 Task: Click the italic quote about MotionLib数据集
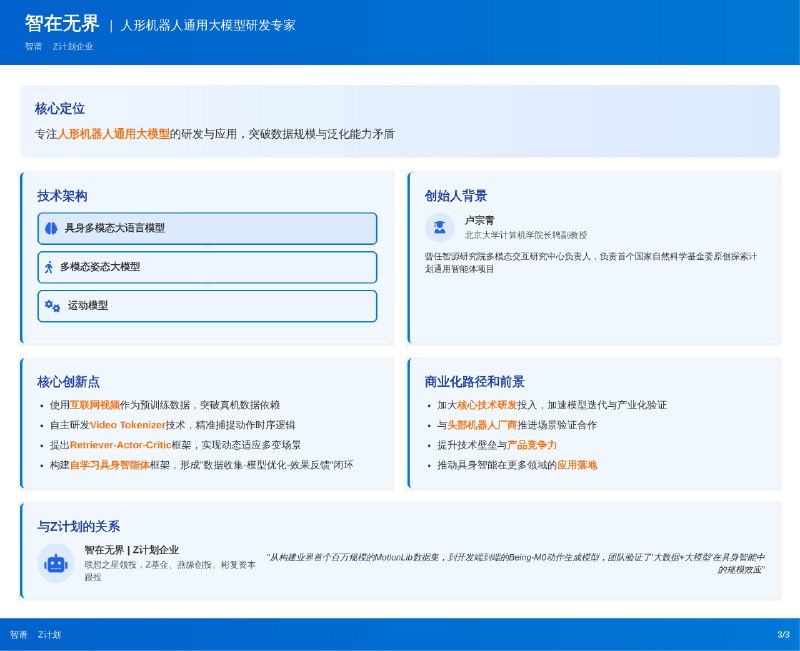pos(515,563)
